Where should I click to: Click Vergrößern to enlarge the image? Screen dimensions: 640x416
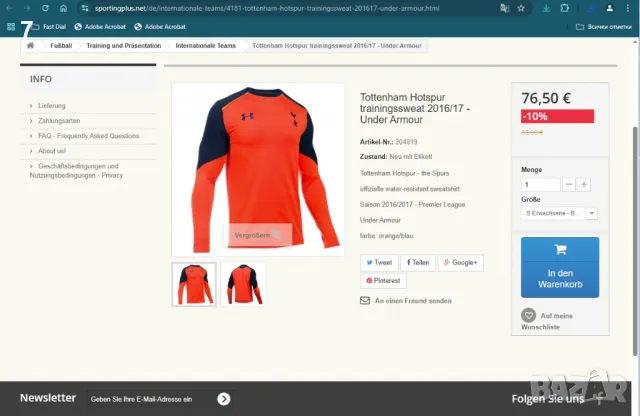(x=258, y=235)
